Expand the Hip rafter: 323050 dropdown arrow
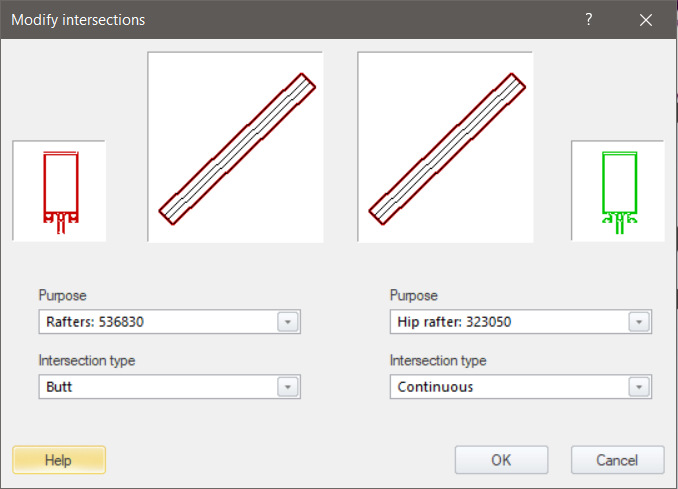The width and height of the screenshot is (678, 489). 639,322
